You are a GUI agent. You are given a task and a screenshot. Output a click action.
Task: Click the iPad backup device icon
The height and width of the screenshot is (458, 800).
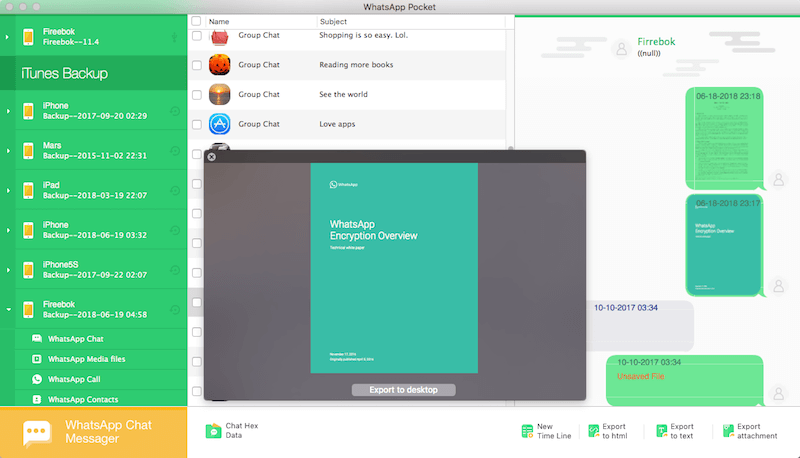tap(29, 190)
